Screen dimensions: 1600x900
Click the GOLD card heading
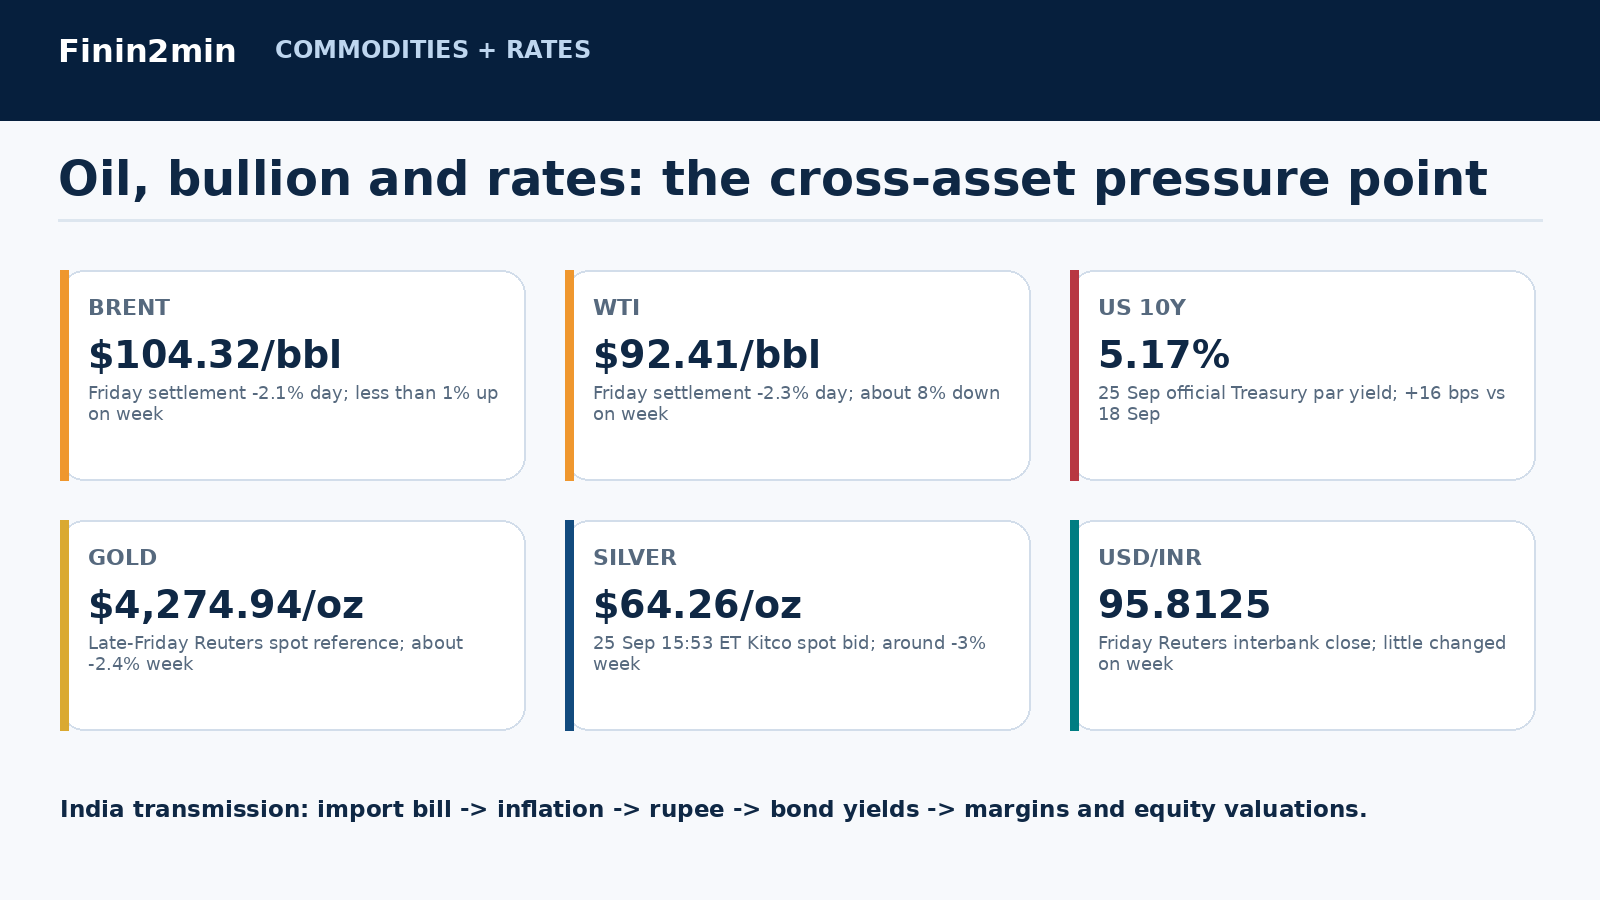tap(122, 558)
